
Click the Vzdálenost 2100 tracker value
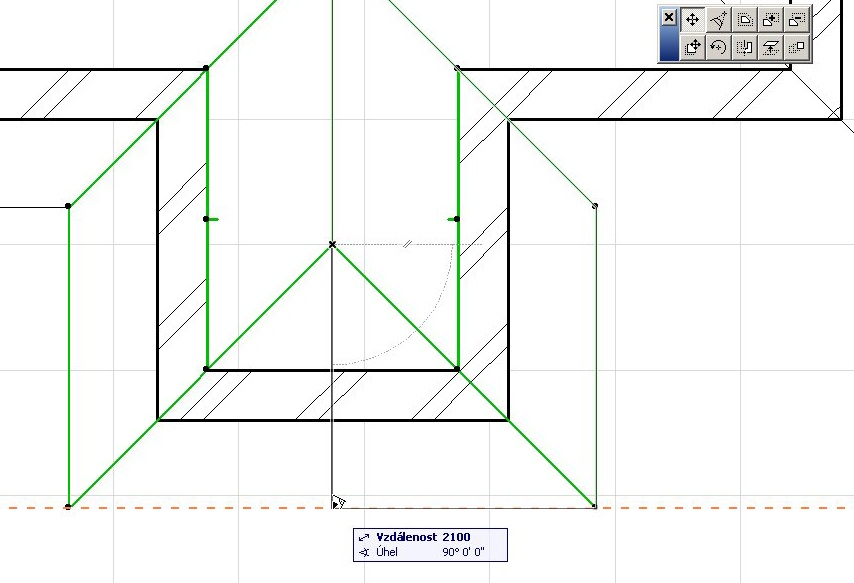423,537
